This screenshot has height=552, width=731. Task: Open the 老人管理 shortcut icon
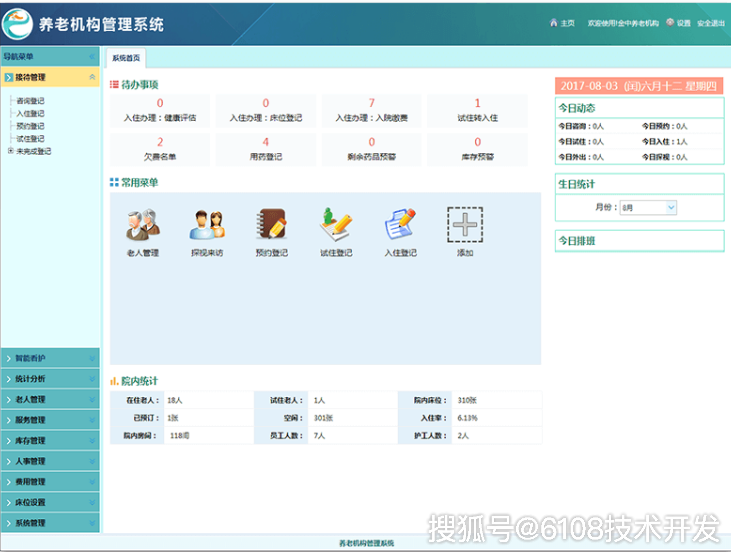click(143, 225)
